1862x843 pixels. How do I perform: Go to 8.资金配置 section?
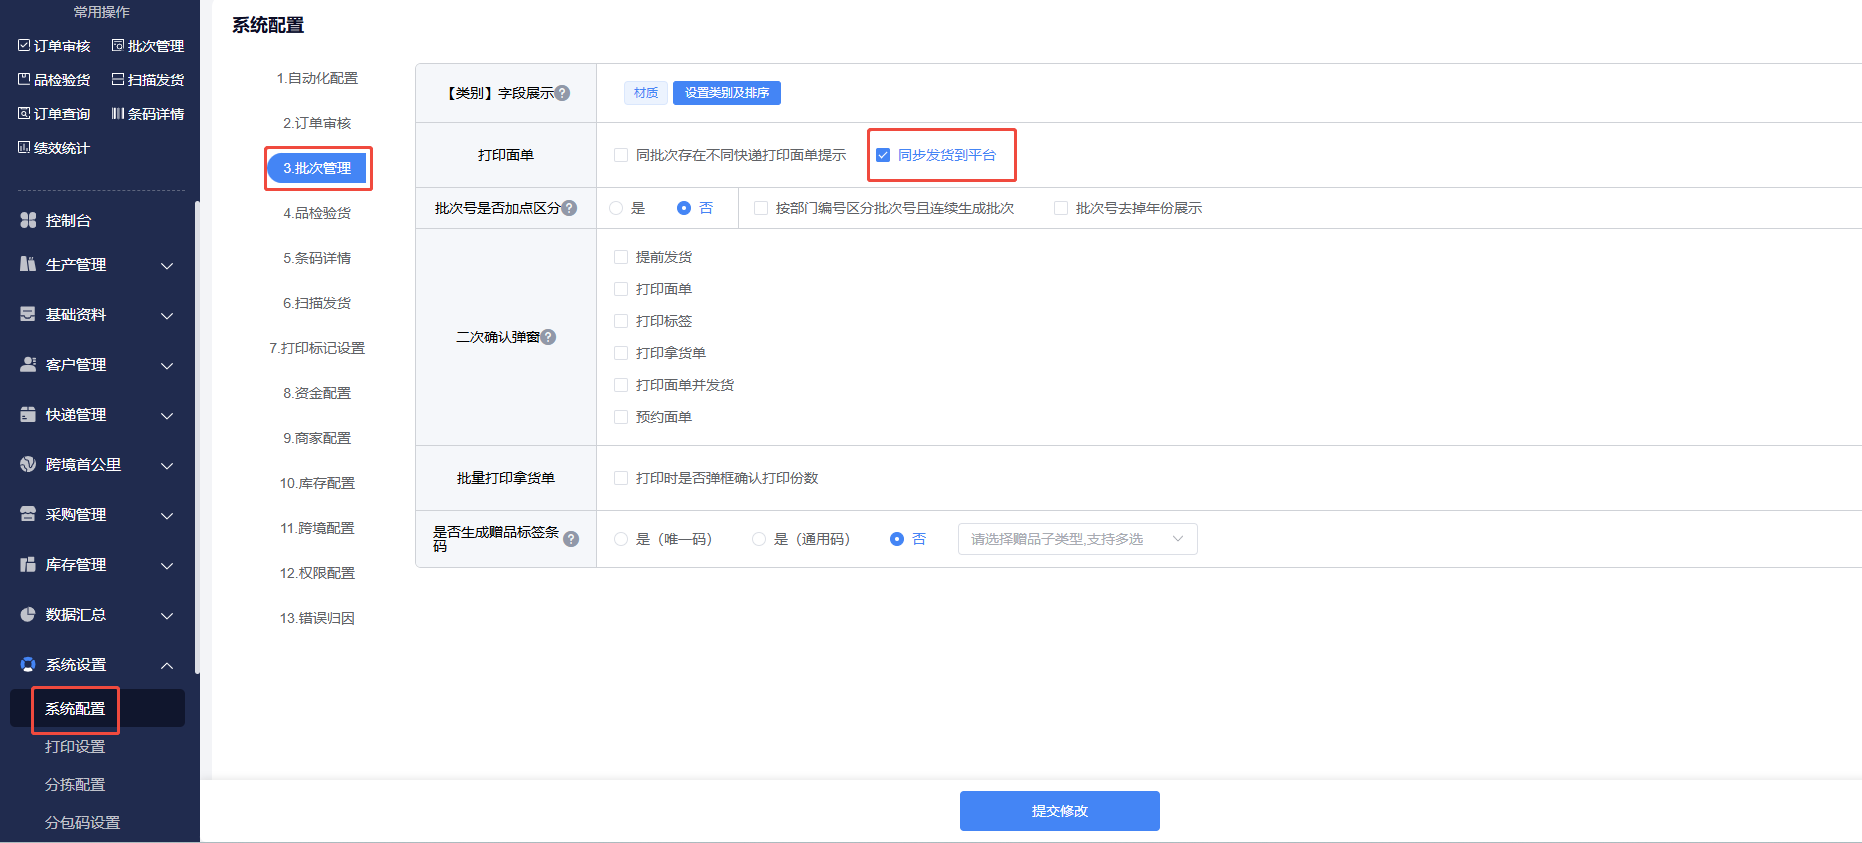point(317,393)
